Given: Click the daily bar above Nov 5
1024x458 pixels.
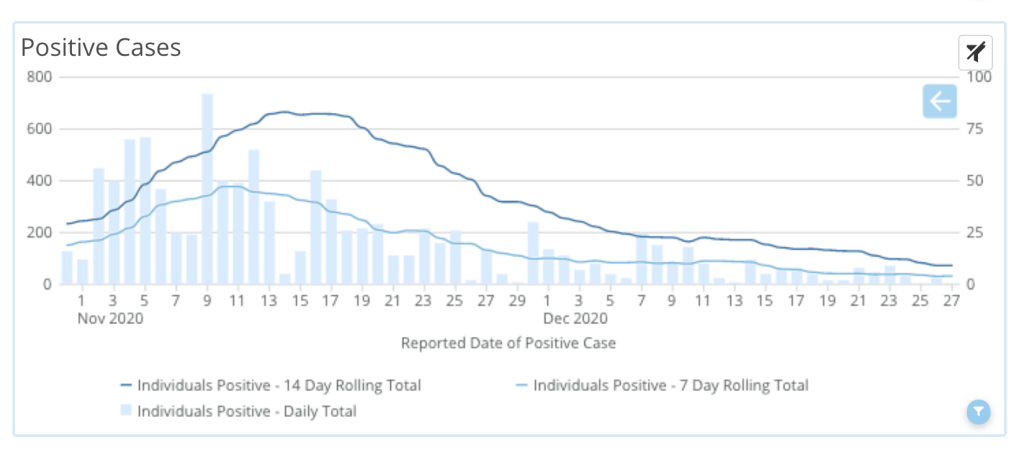Looking at the screenshot, I should coord(145,210).
